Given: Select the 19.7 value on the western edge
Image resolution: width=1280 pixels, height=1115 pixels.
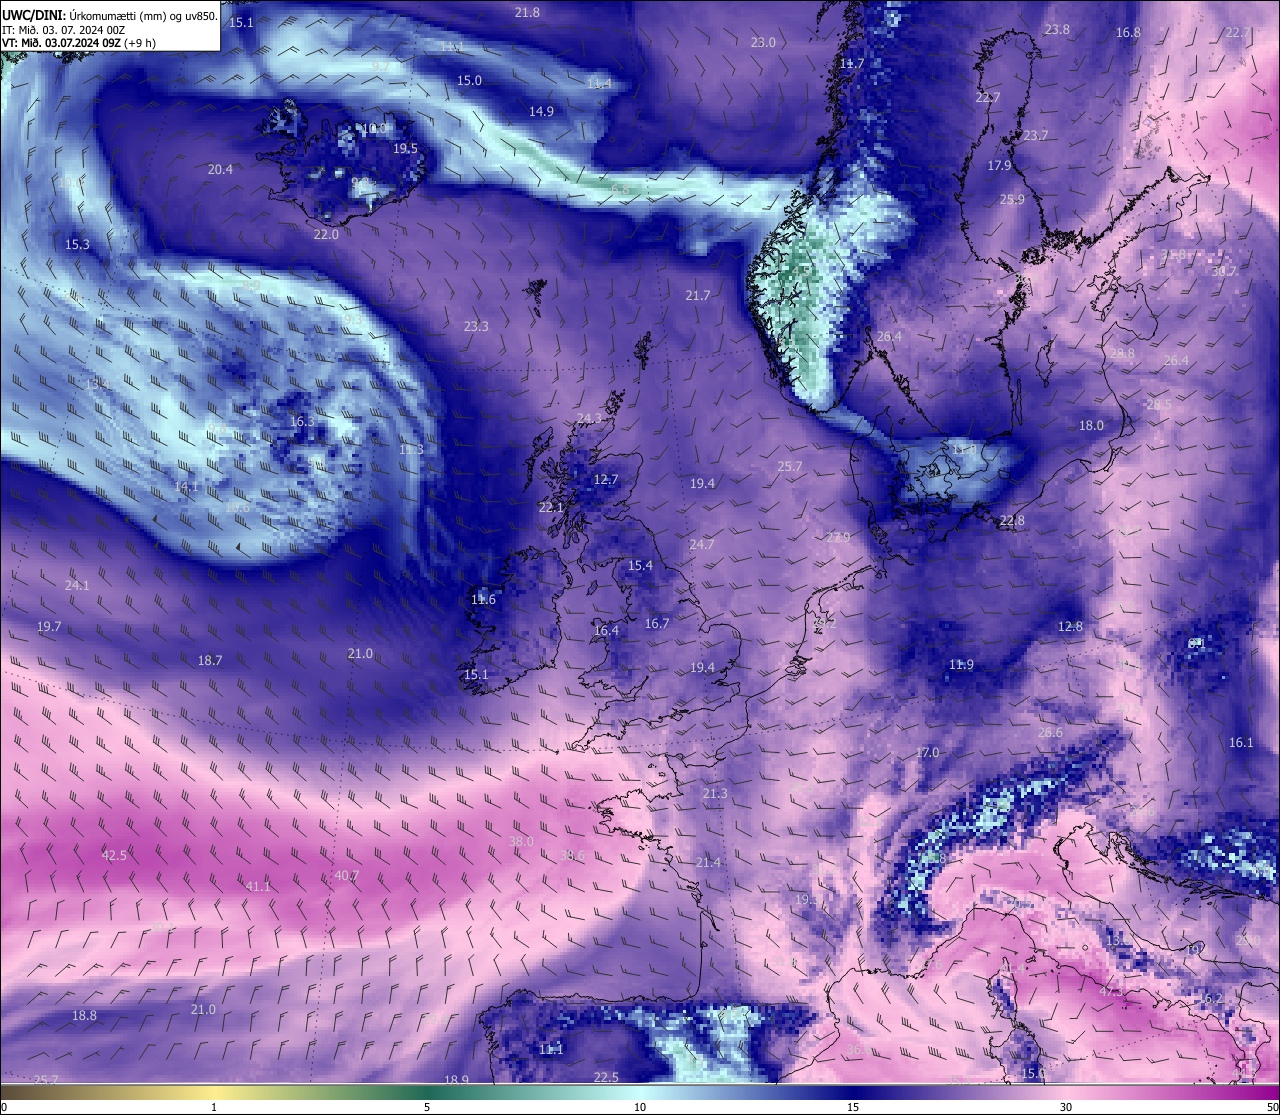Looking at the screenshot, I should click(49, 626).
